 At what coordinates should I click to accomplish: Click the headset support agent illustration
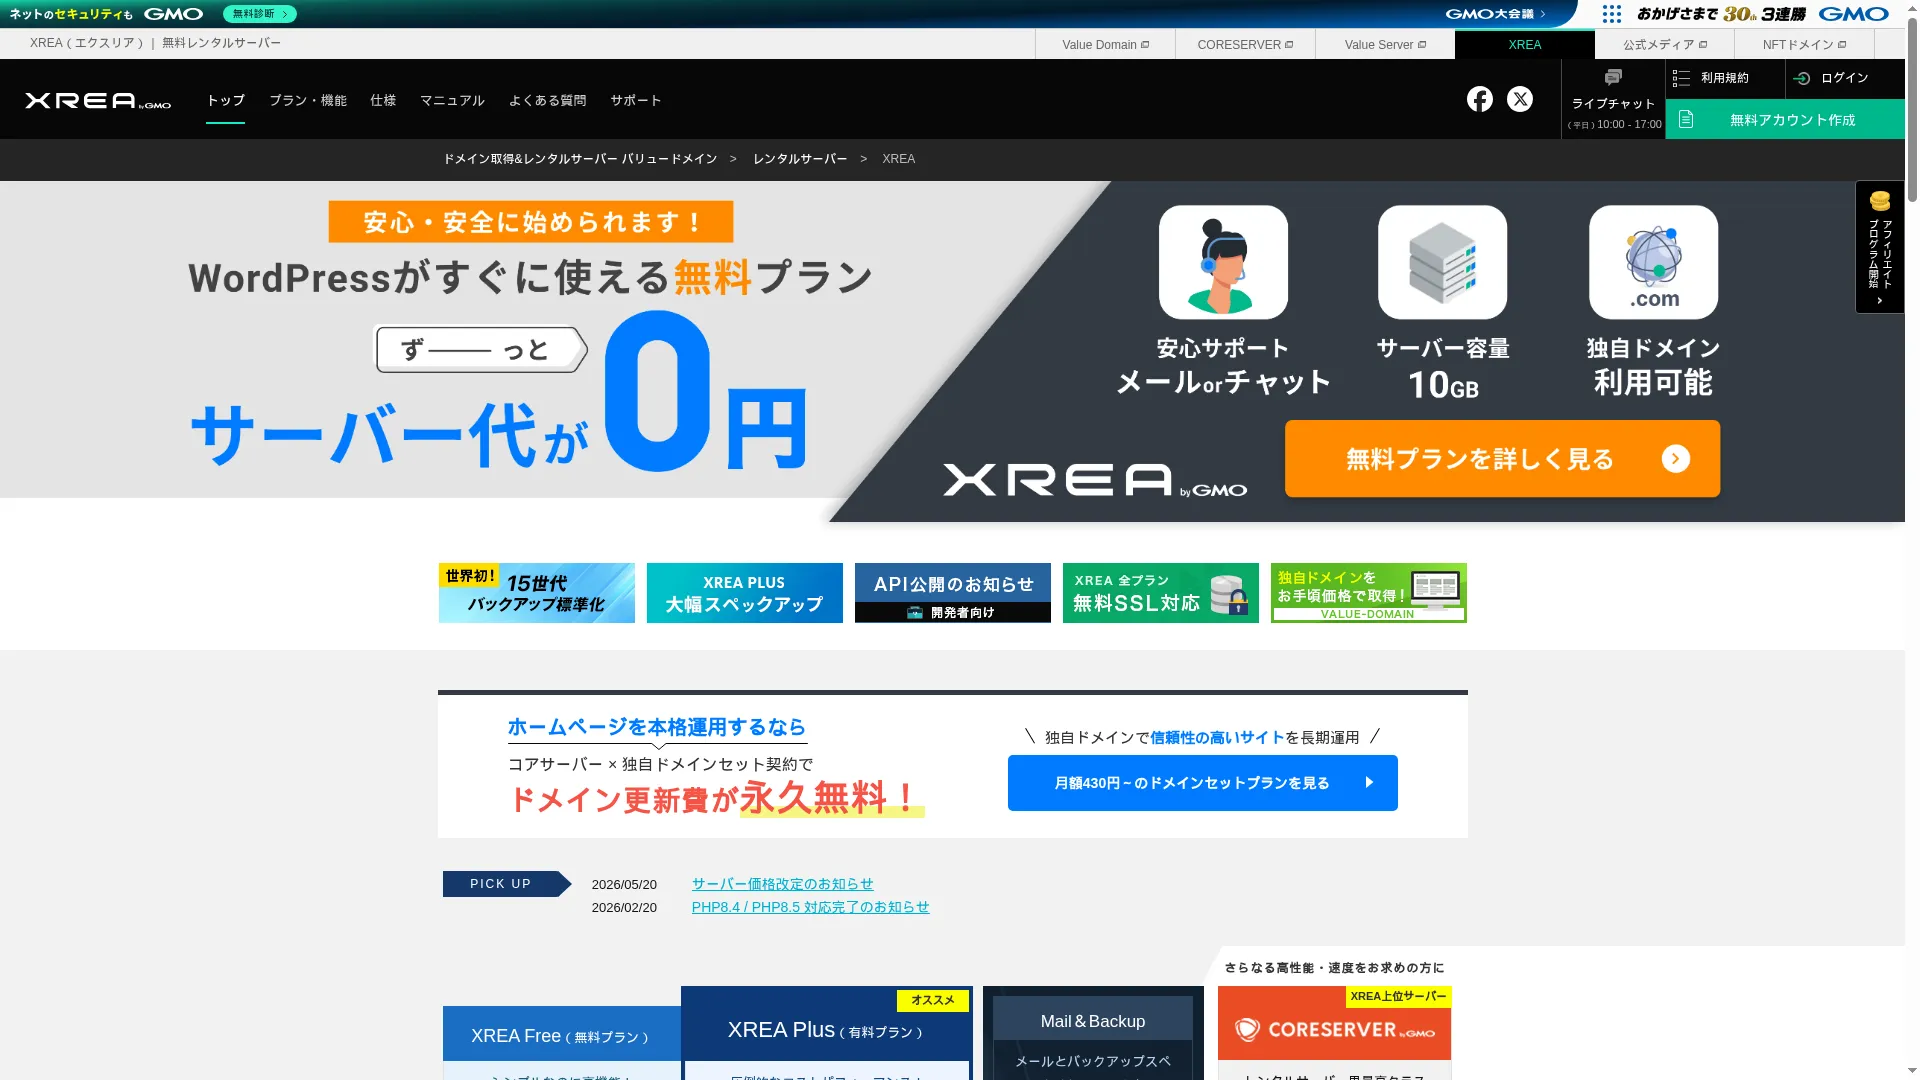[x=1223, y=262]
